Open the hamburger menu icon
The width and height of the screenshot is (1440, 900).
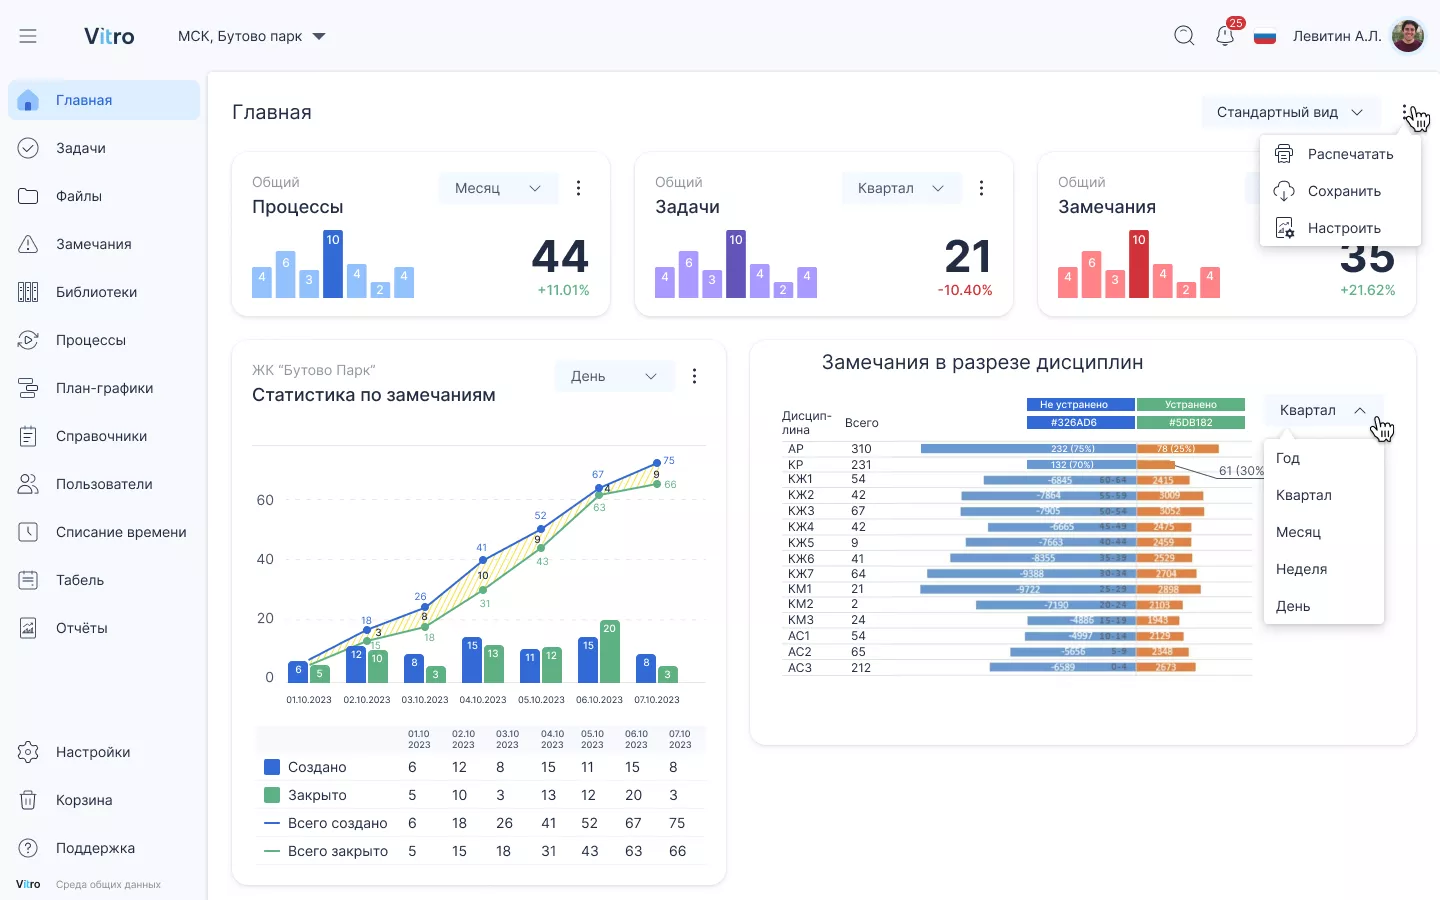(28, 36)
